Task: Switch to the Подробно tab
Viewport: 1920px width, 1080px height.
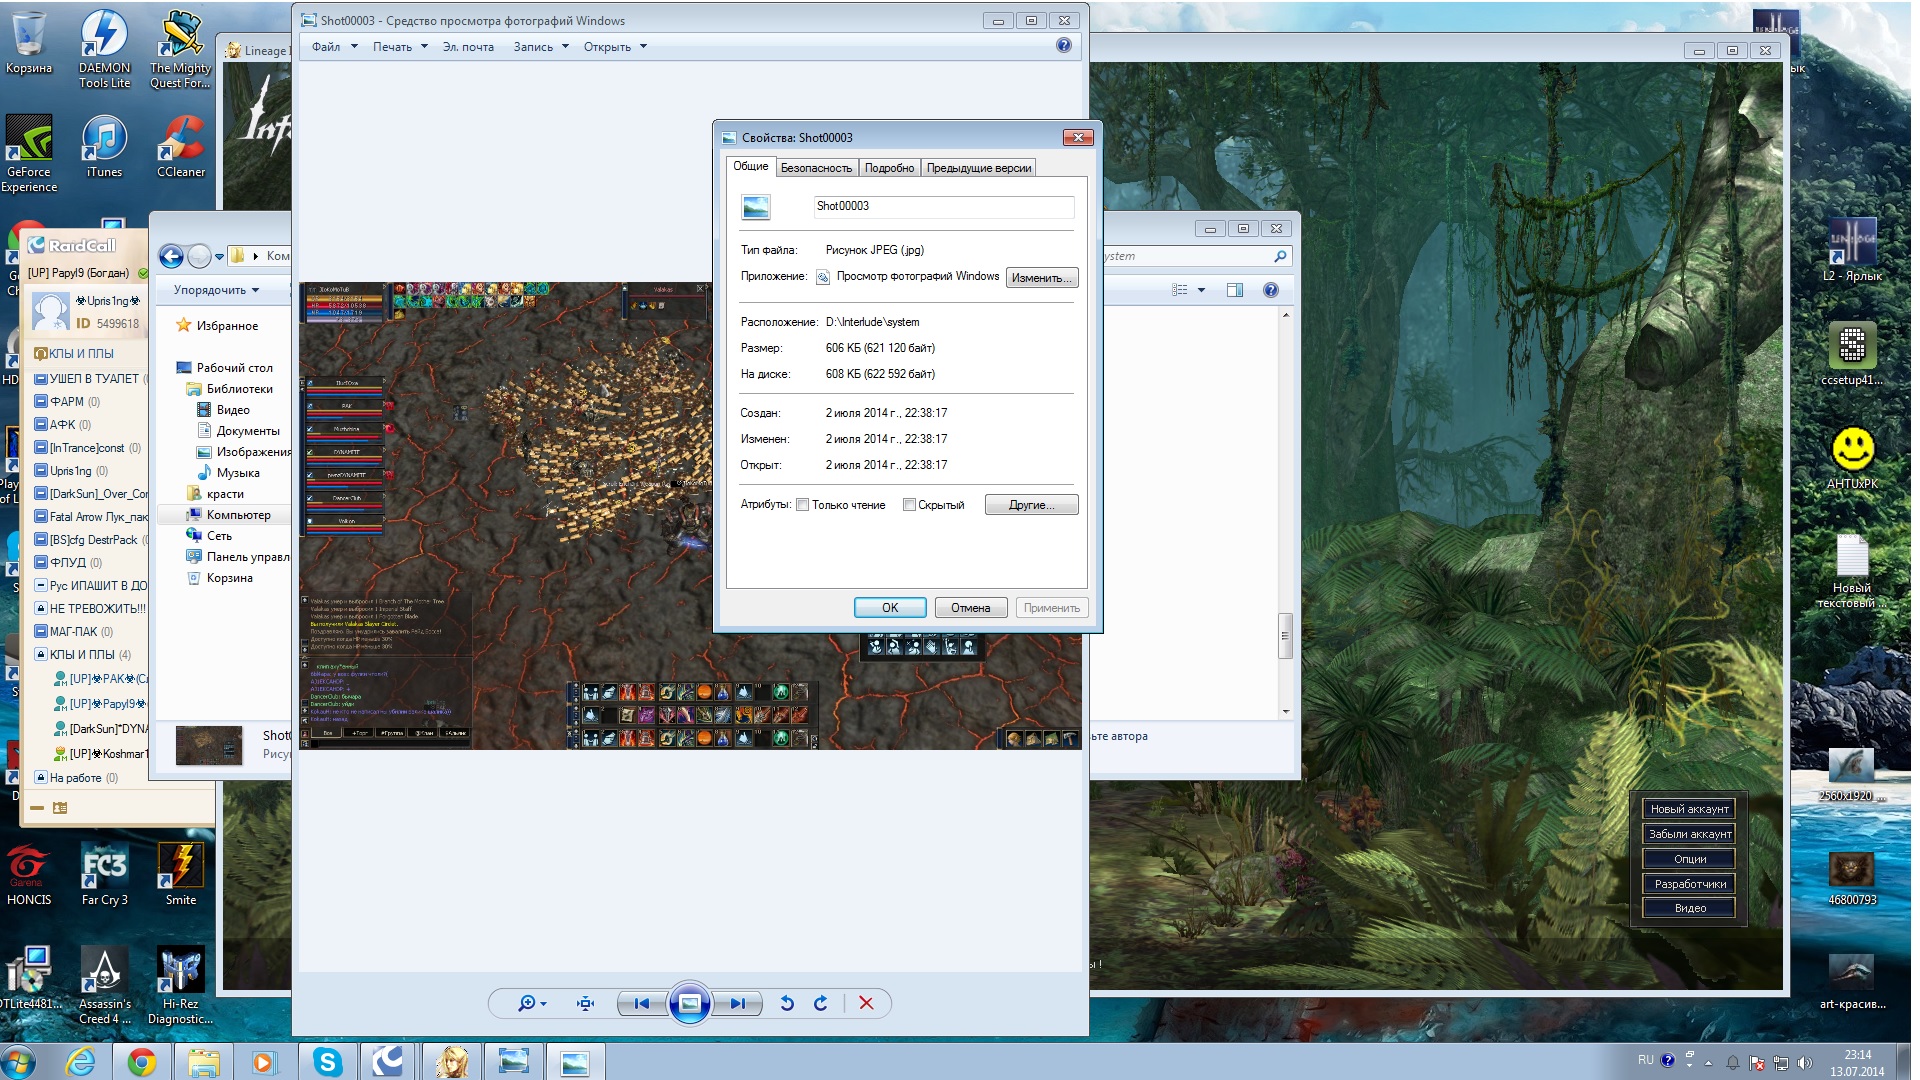Action: click(889, 168)
